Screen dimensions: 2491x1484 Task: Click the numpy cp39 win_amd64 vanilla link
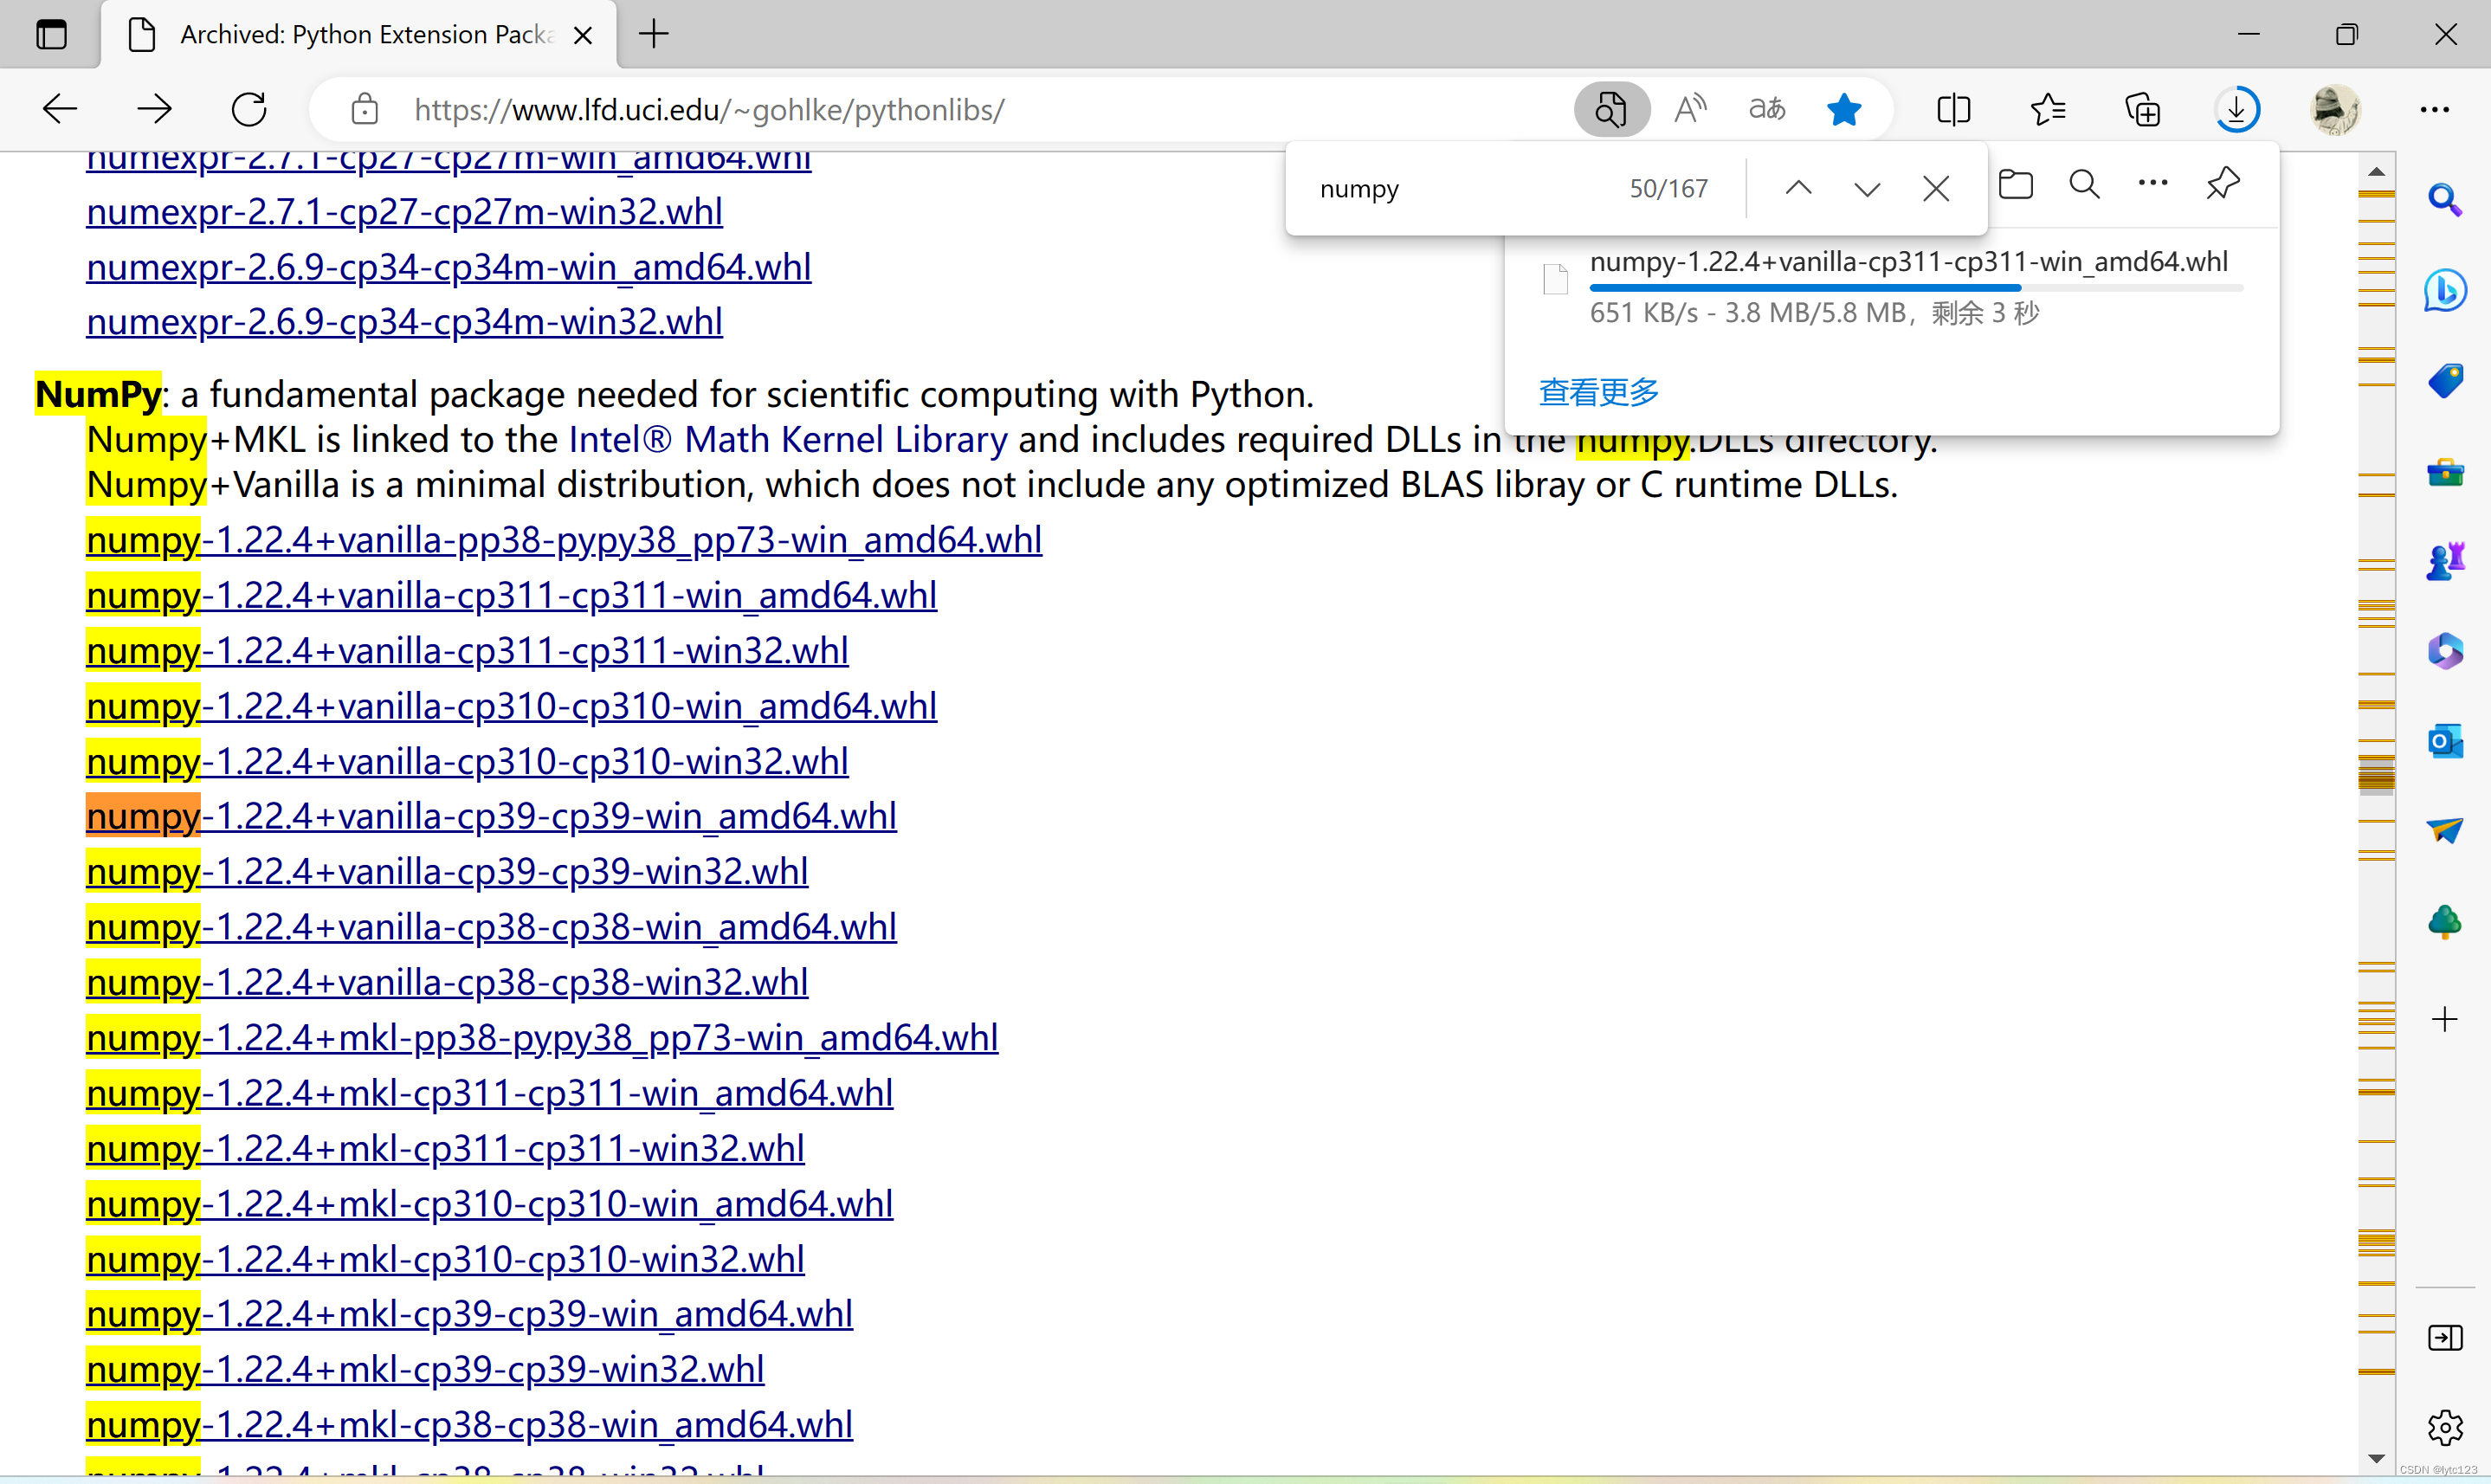click(491, 816)
